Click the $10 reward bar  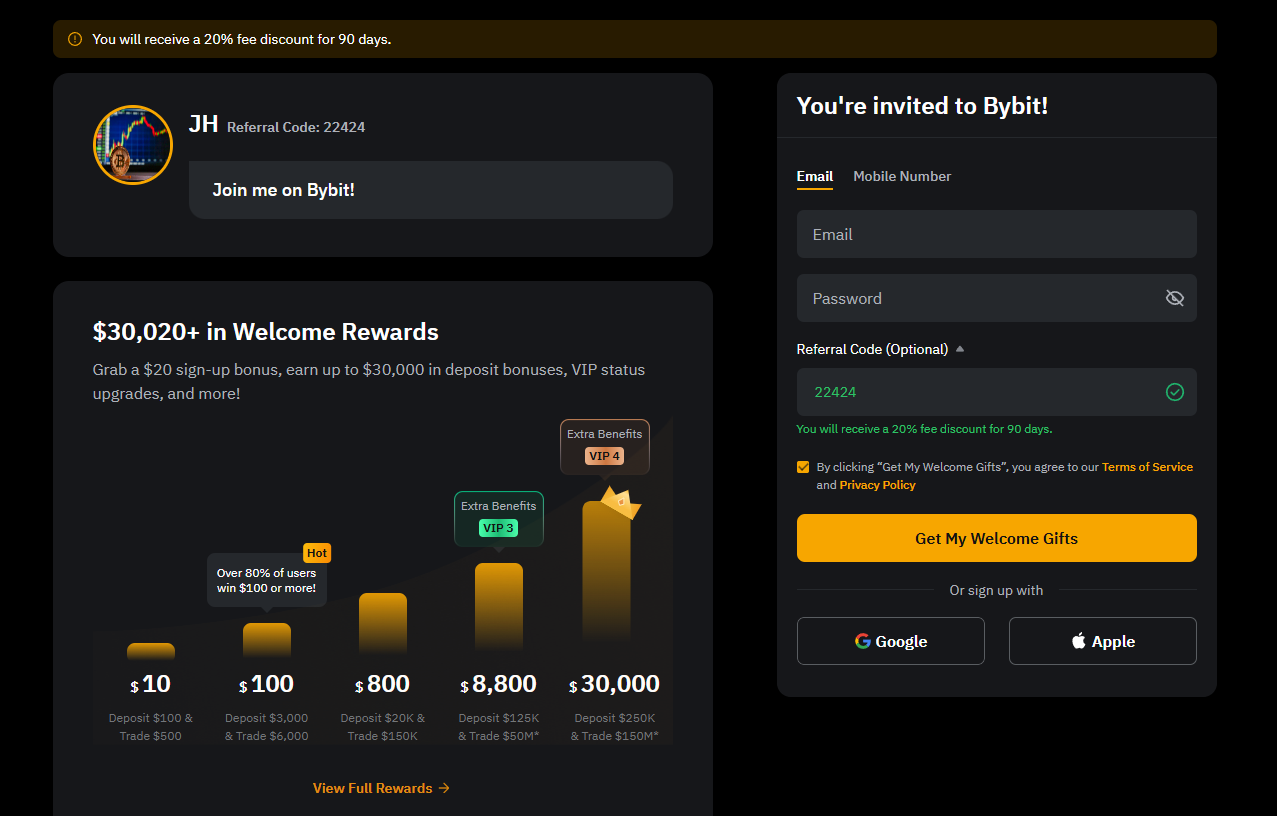coord(151,651)
